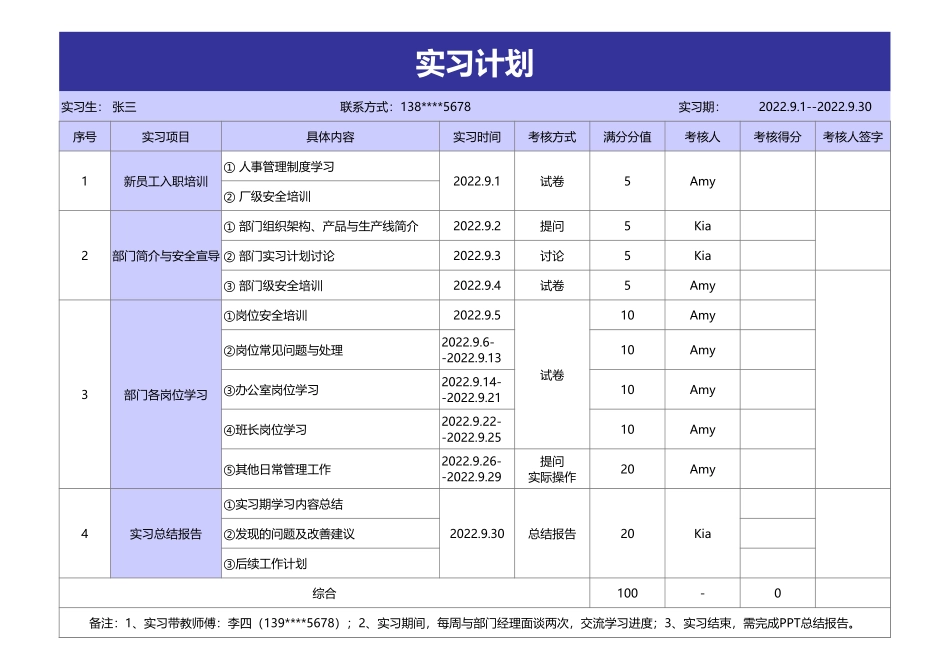Select cell ③ 部门级安全培训
The image size is (950, 672).
click(x=330, y=285)
